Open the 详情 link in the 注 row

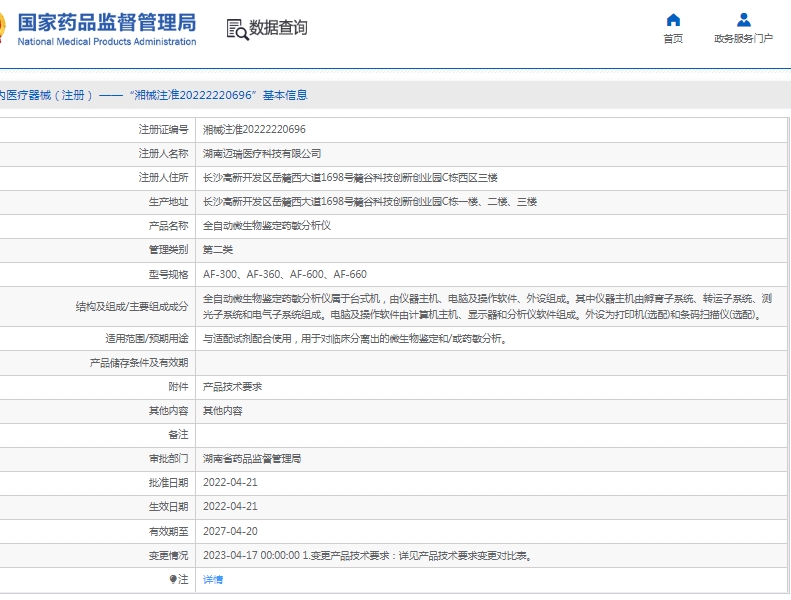[213, 579]
